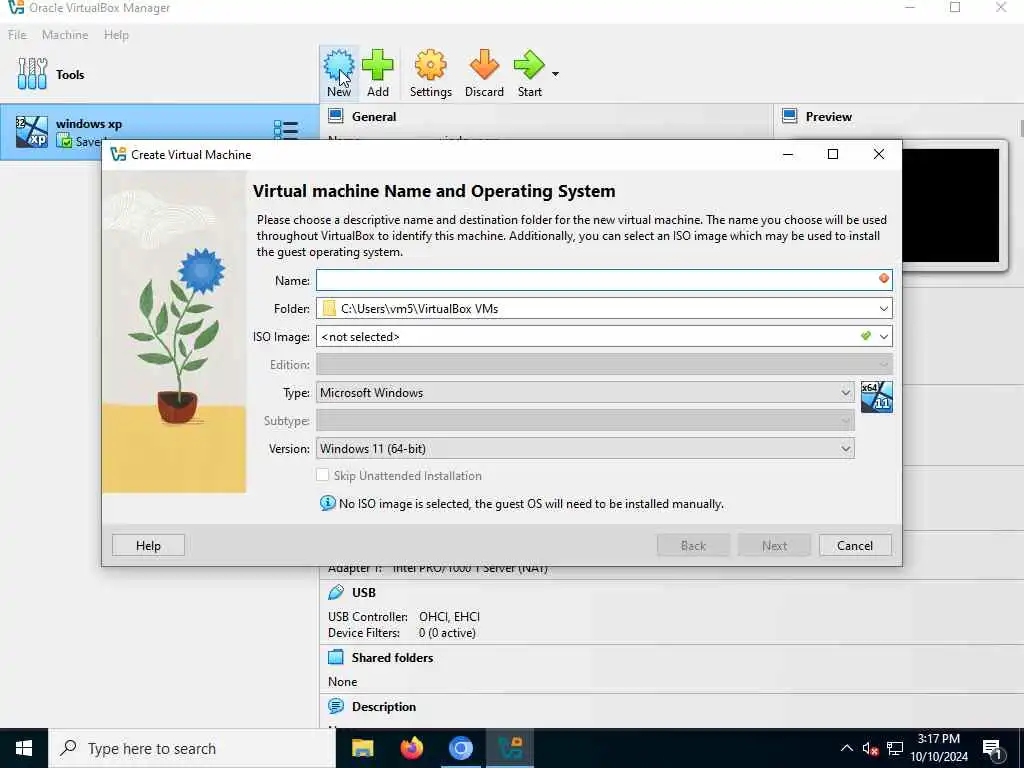
Task: Click the New machine toolbar icon
Action: tap(339, 66)
